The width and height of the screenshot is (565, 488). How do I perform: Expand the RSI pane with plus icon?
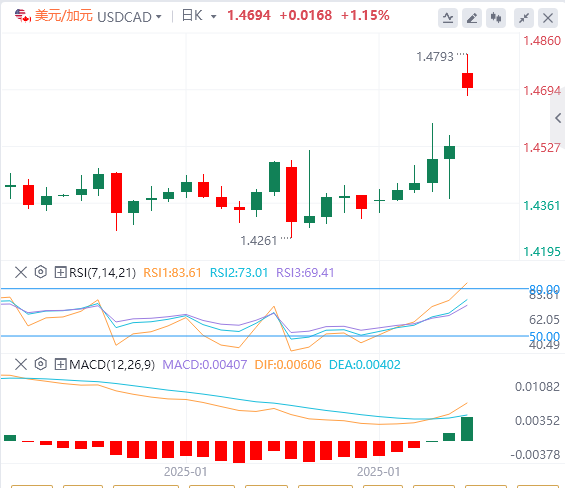pyautogui.click(x=60, y=272)
